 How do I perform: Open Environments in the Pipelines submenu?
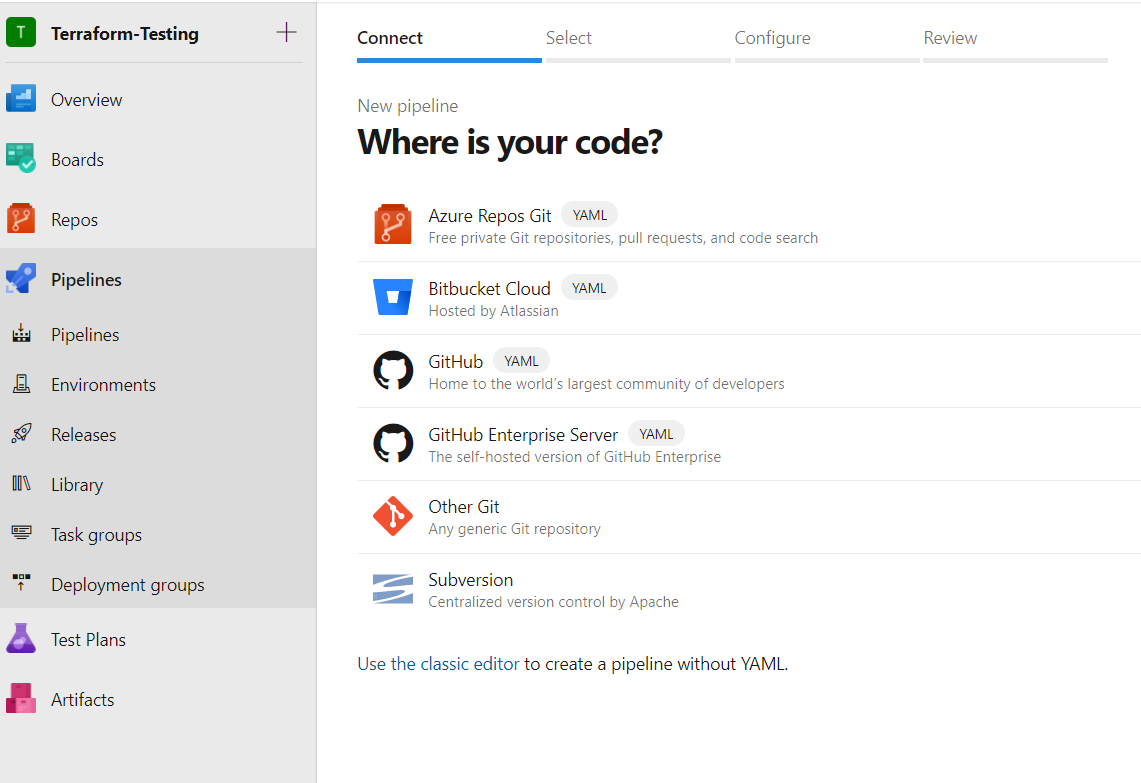click(103, 385)
